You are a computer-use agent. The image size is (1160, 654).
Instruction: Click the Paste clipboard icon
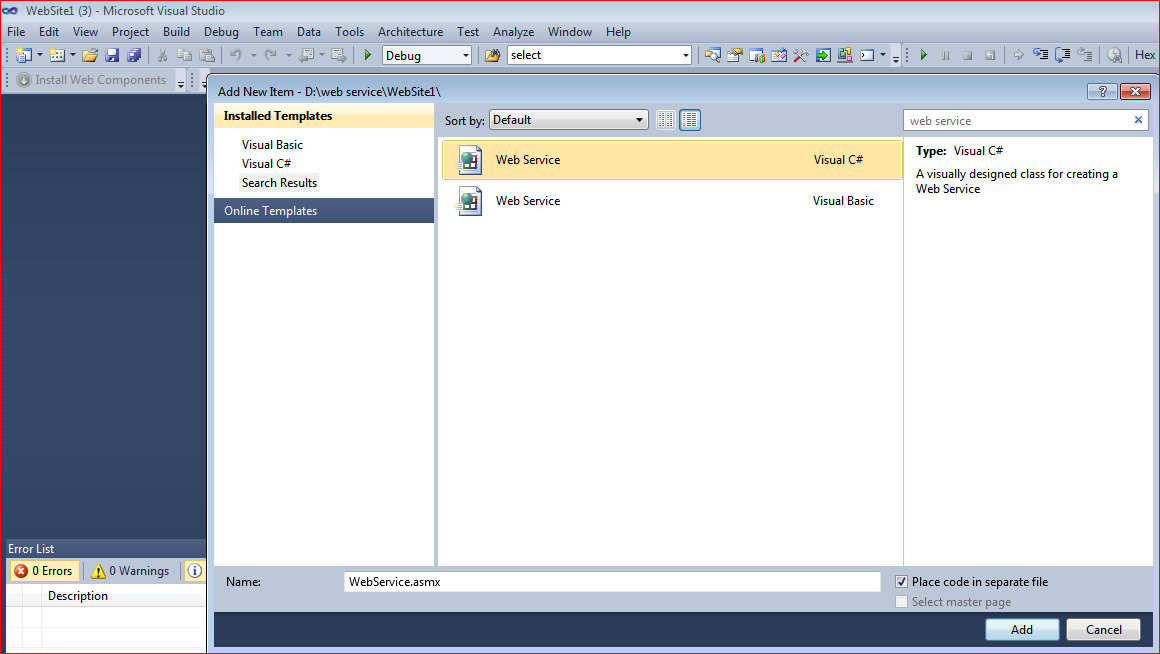[x=207, y=55]
